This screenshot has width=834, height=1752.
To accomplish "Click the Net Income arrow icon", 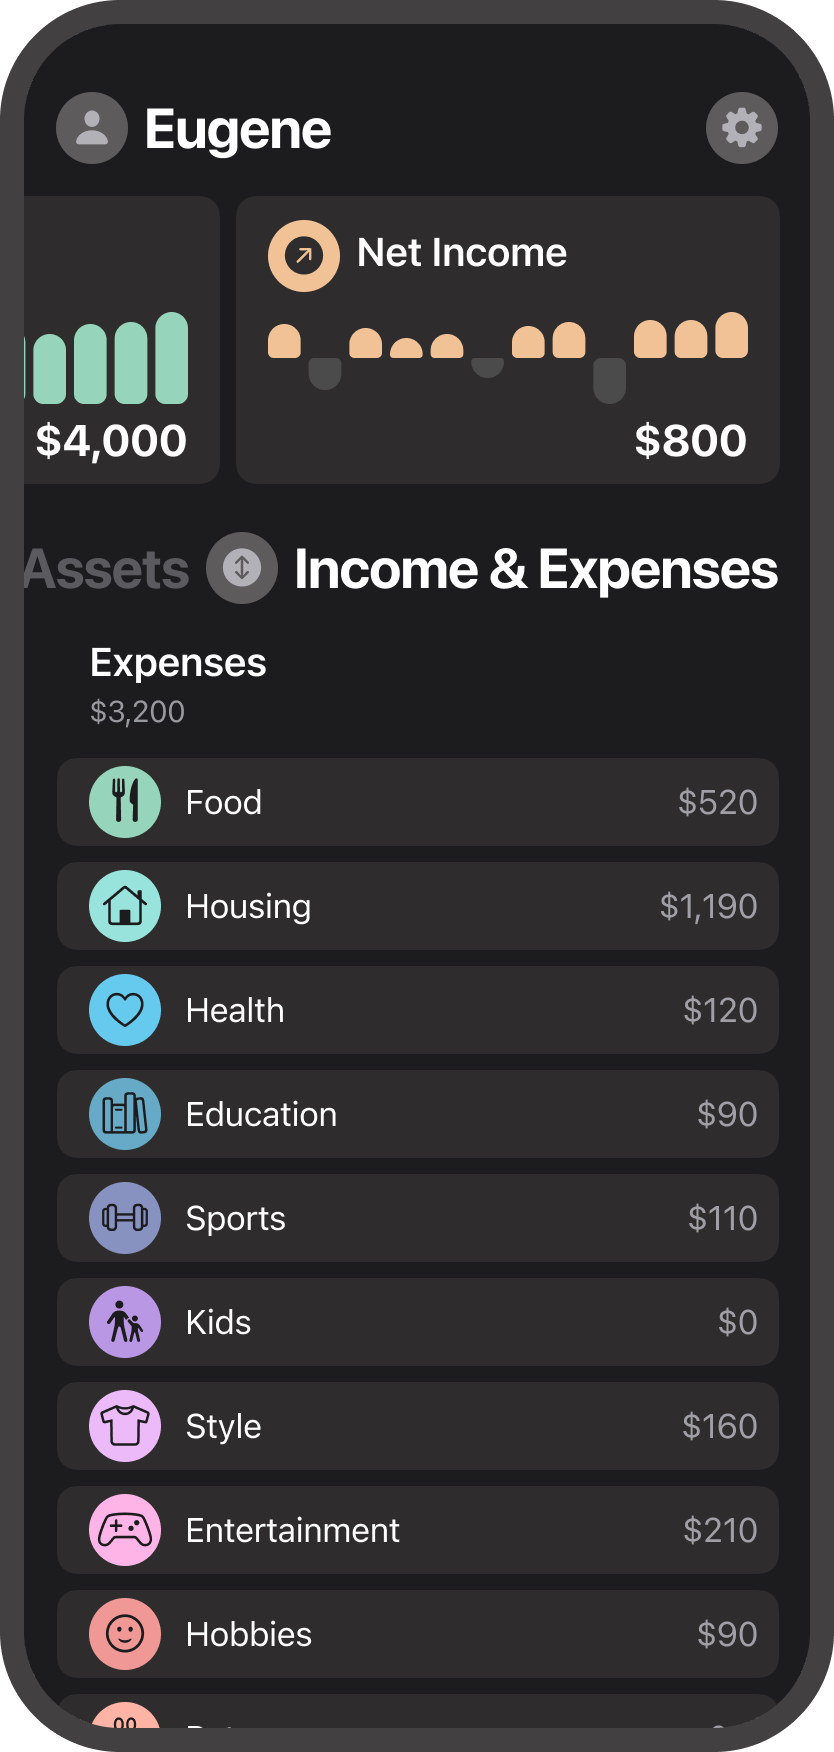I will coord(304,255).
